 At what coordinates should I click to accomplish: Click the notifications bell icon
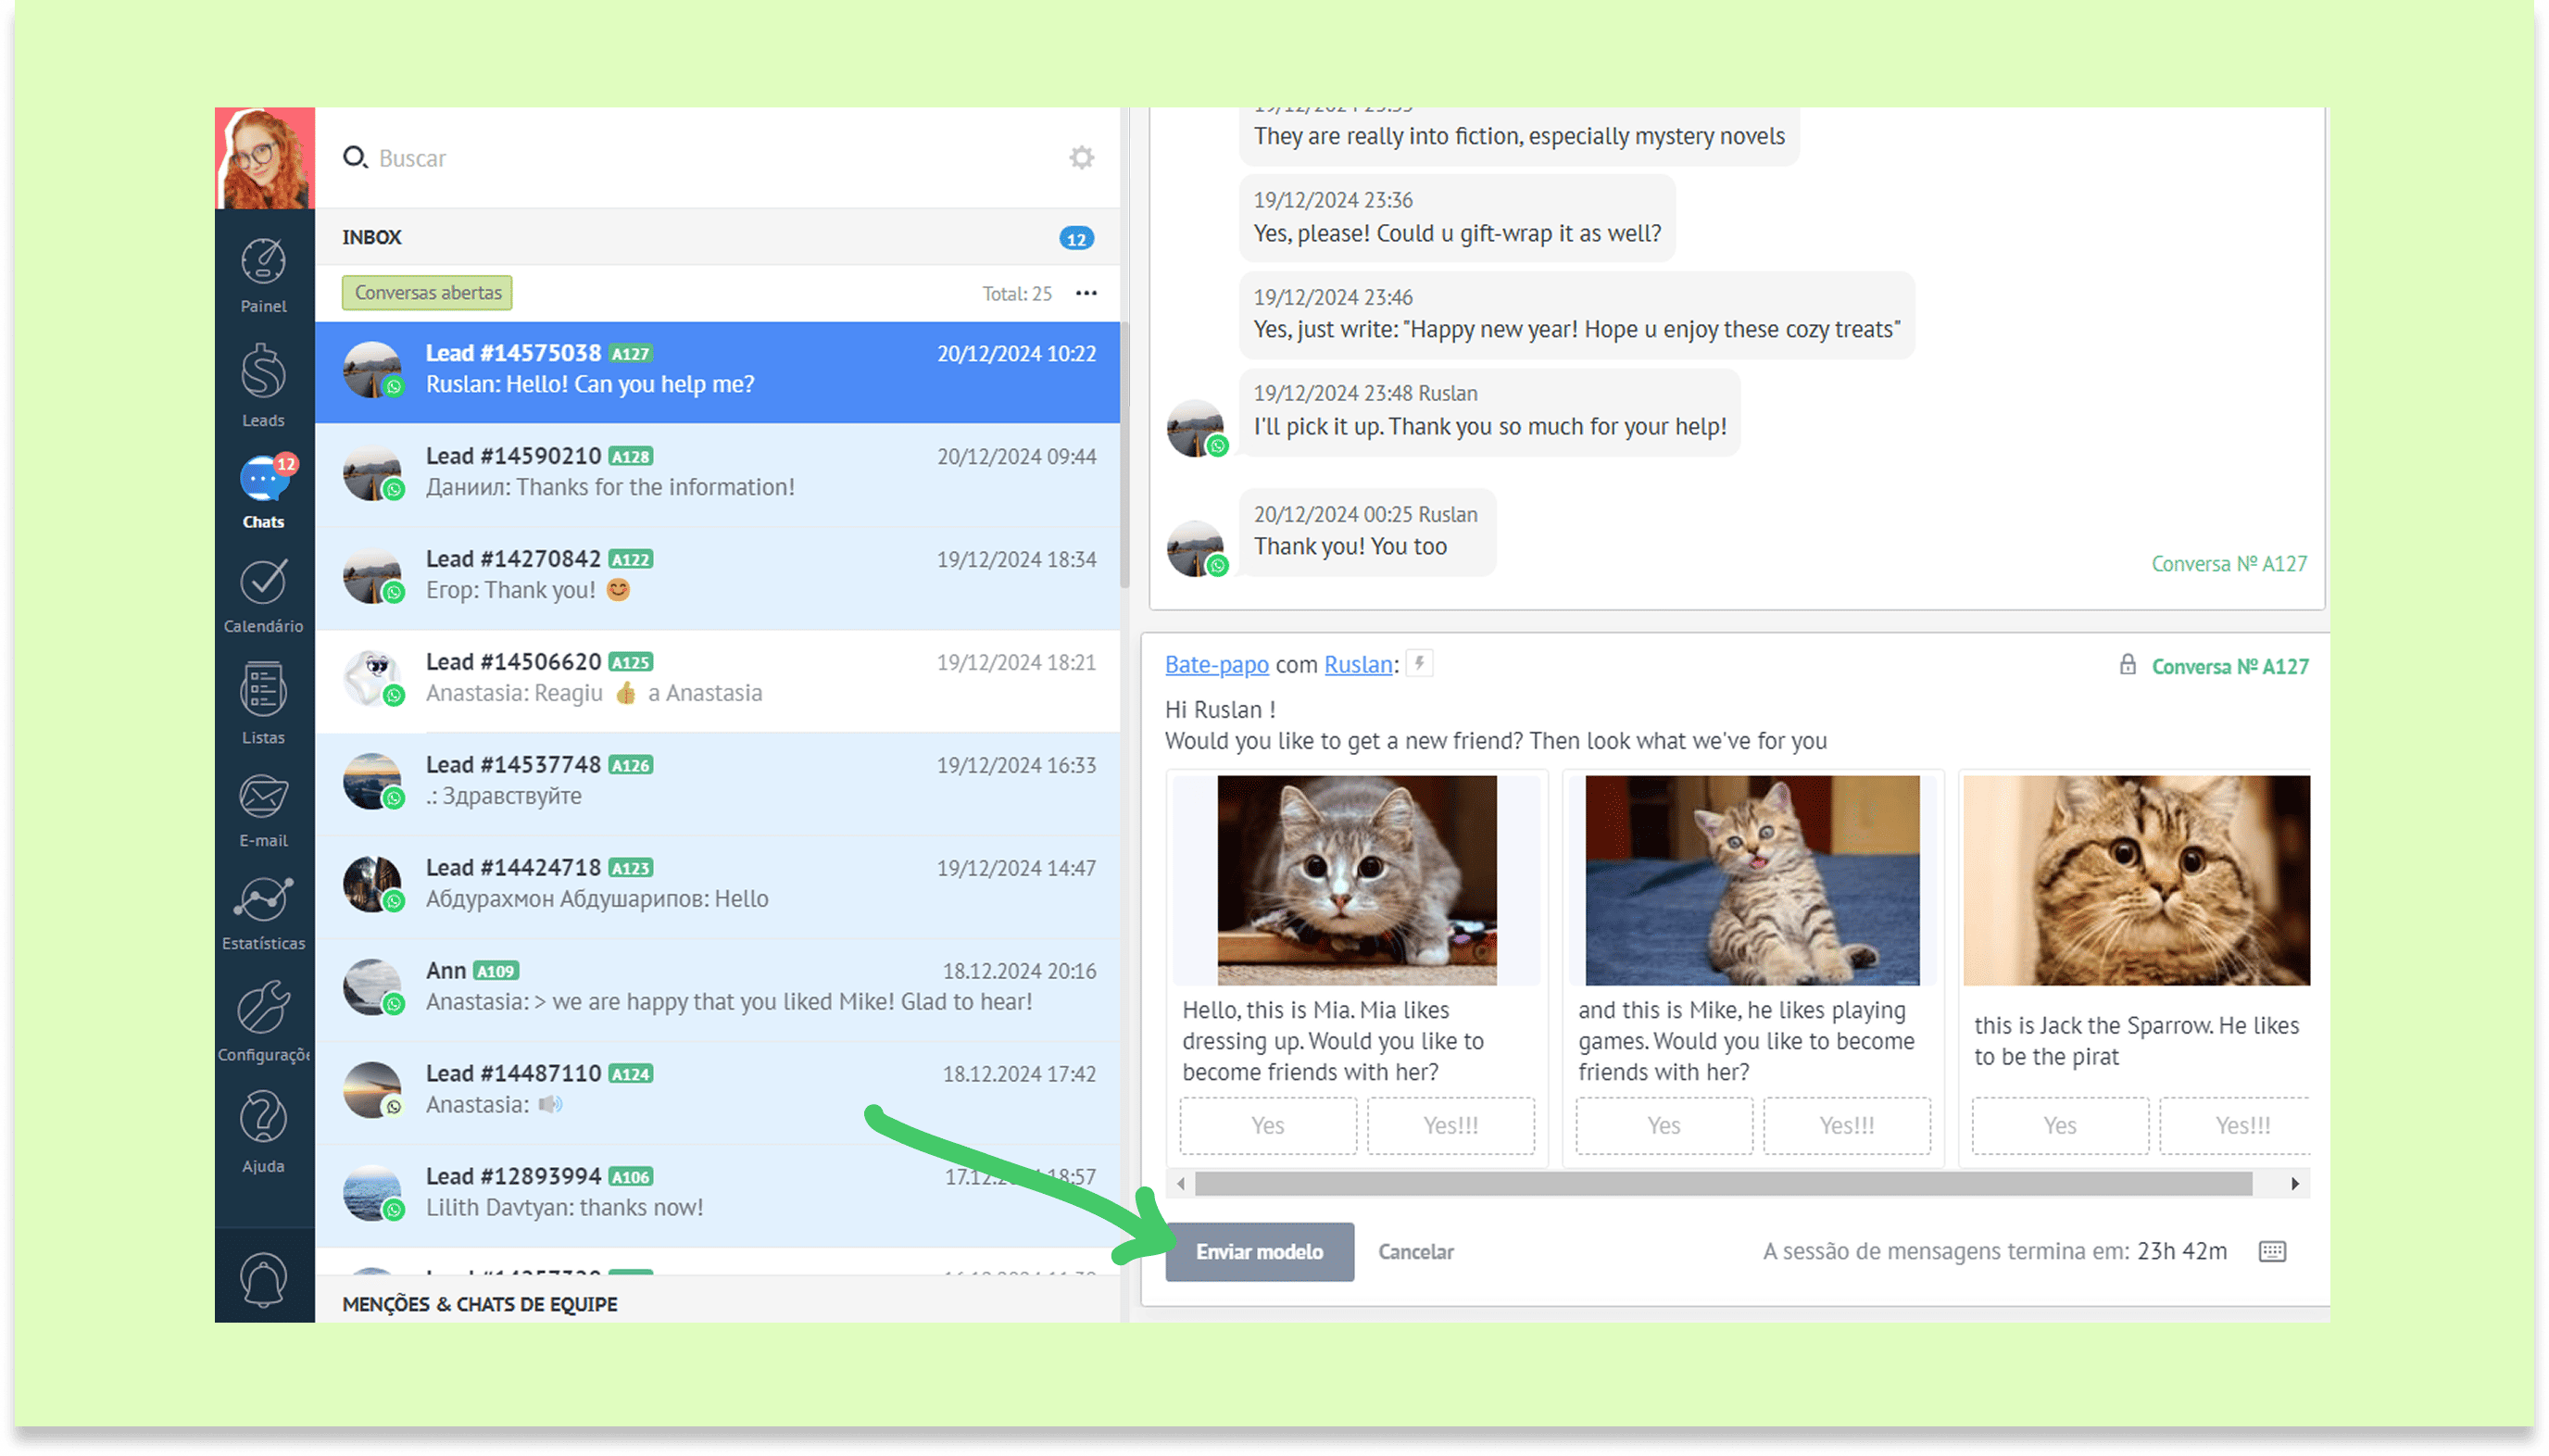tap(263, 1278)
